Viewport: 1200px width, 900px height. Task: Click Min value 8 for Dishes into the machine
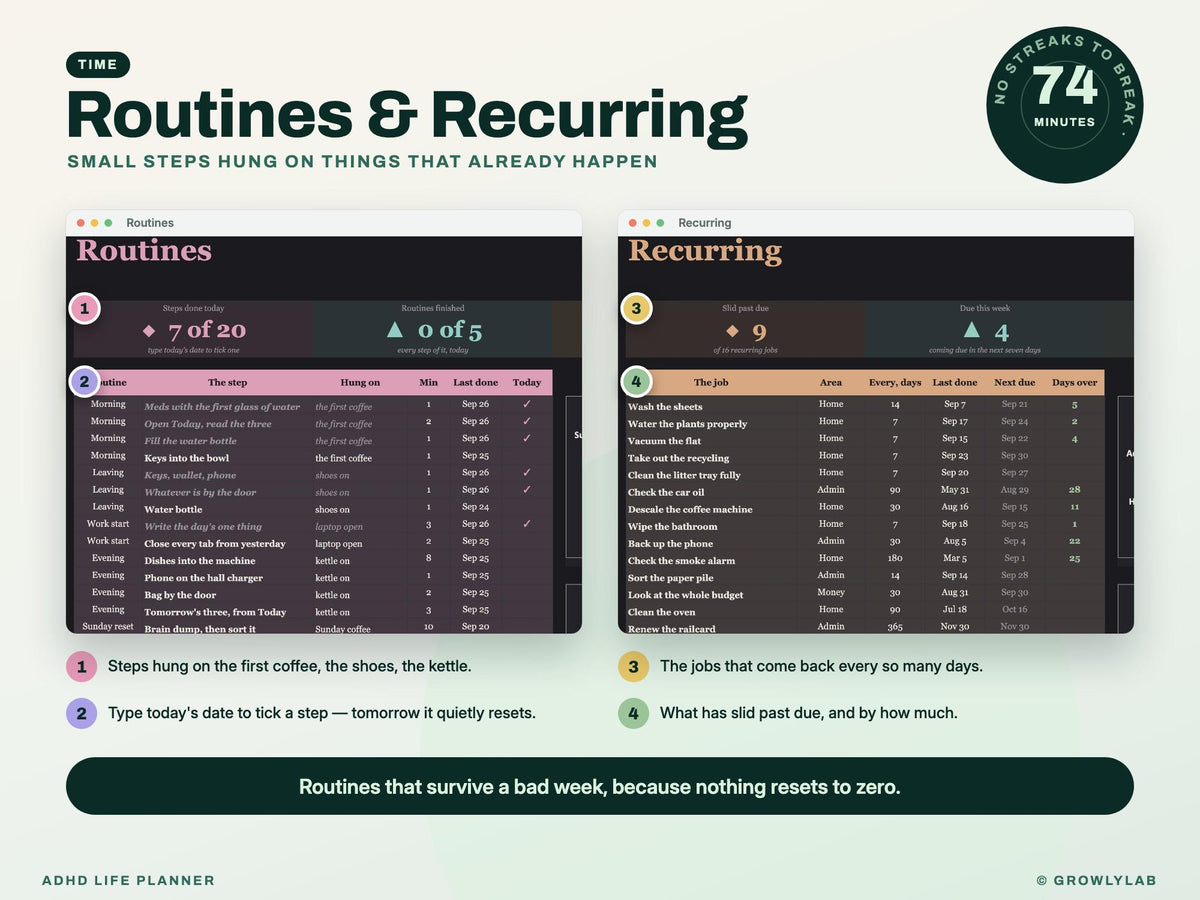click(x=429, y=558)
